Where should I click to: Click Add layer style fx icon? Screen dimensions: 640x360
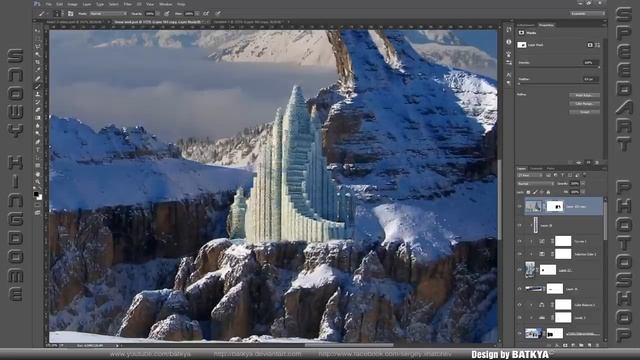click(x=557, y=345)
